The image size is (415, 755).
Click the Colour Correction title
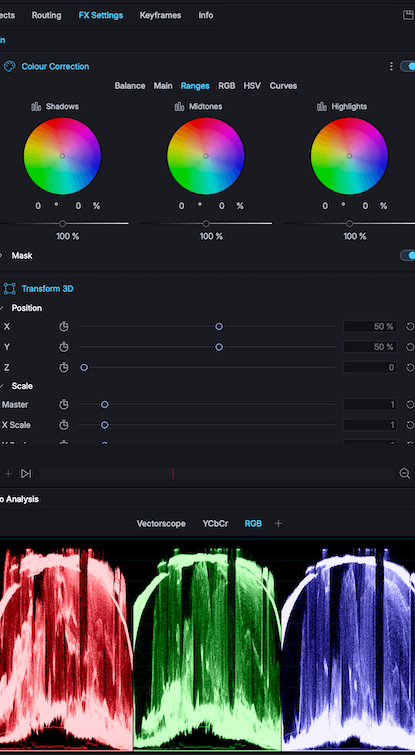[x=55, y=66]
